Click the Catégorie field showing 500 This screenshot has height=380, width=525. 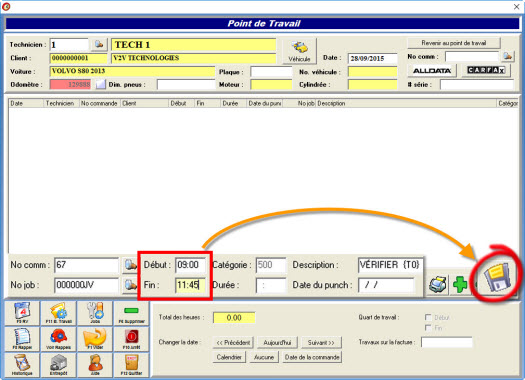(x=271, y=265)
